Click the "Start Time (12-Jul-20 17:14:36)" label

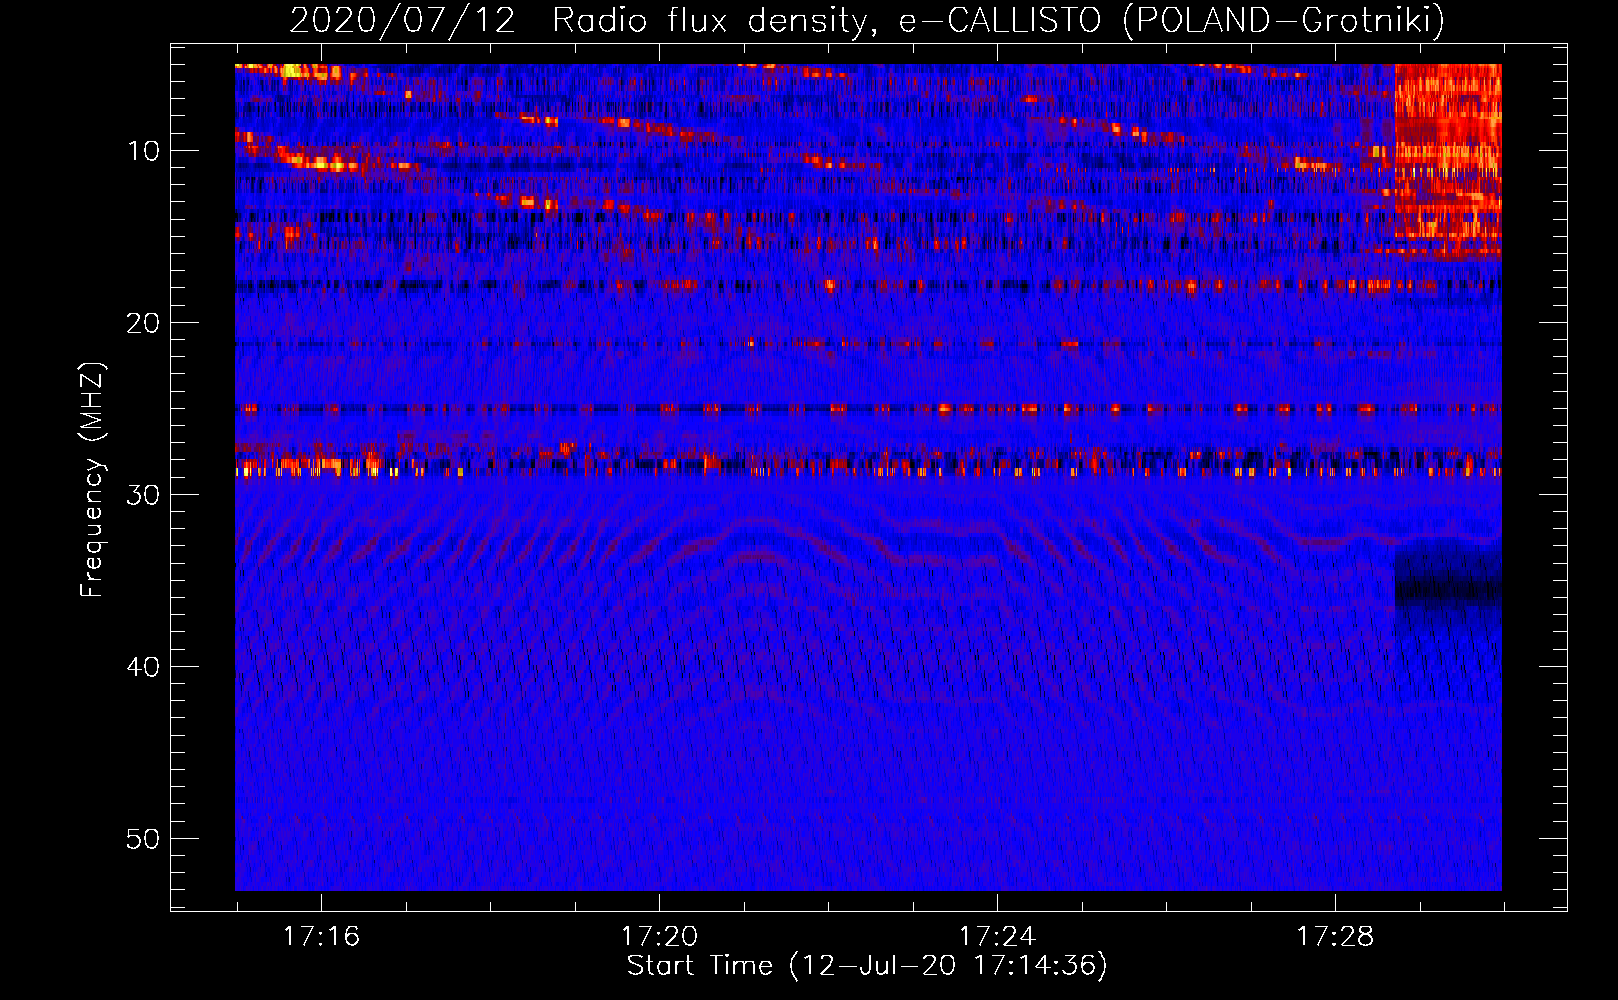pyautogui.click(x=867, y=966)
